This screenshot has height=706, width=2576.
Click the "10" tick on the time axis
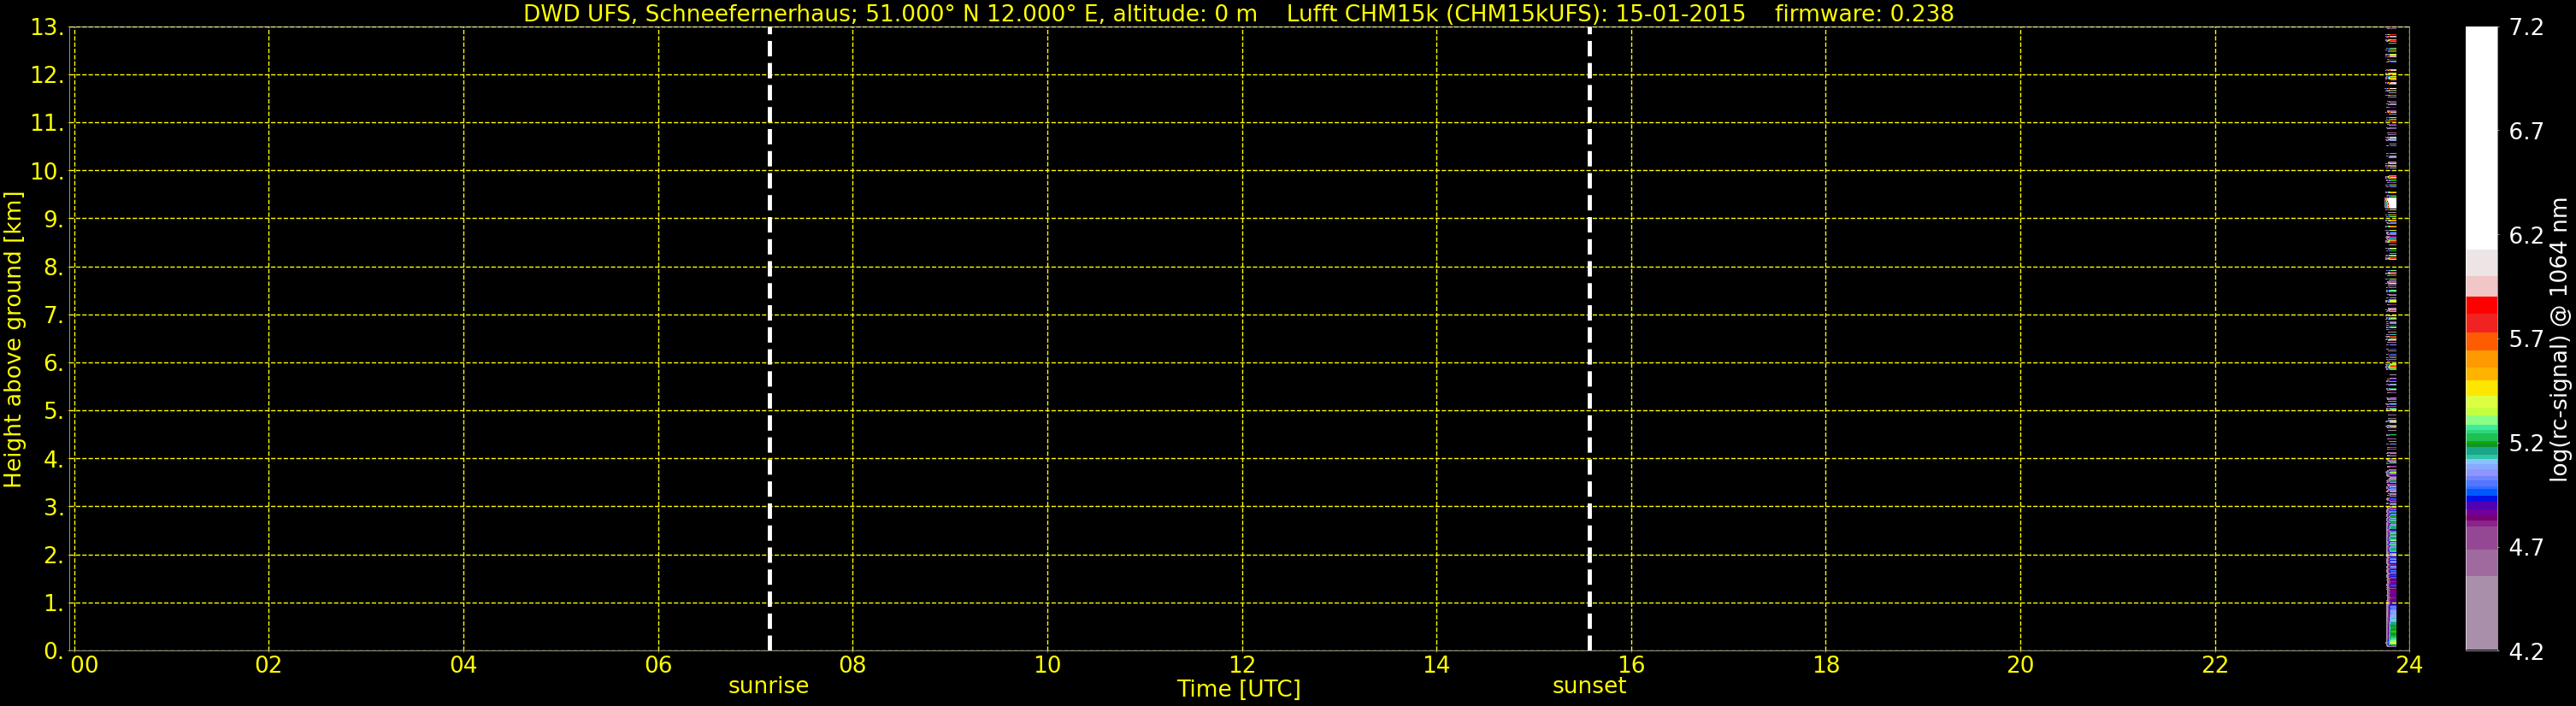1047,665
